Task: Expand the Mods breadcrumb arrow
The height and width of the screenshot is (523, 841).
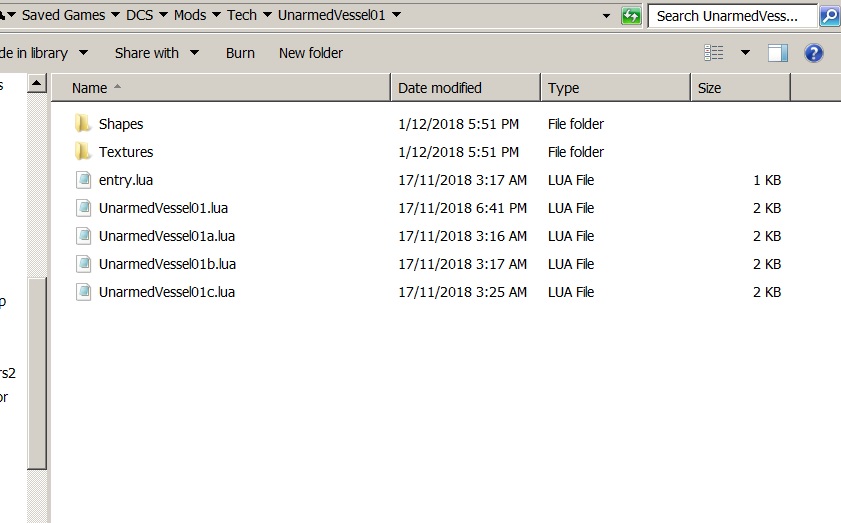Action: 217,15
